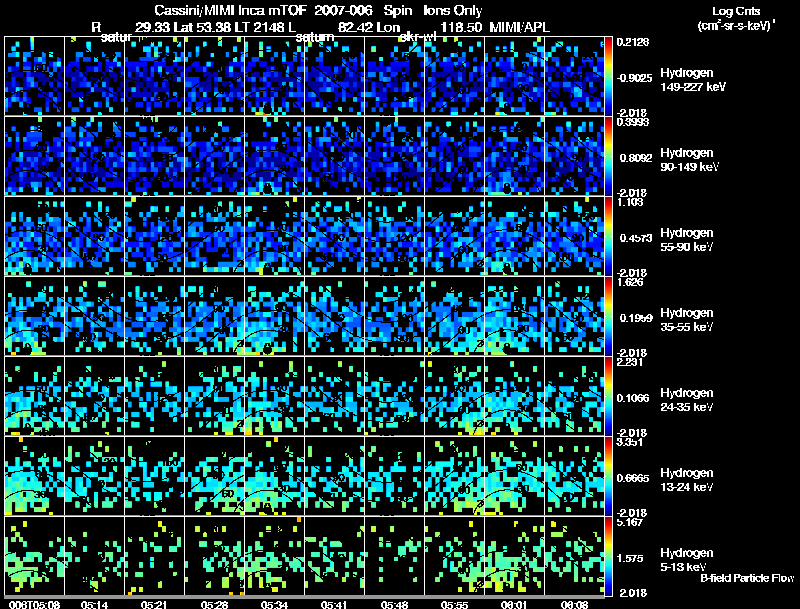
Task: Click the '1.575' colorbar value
Action: 630,559
